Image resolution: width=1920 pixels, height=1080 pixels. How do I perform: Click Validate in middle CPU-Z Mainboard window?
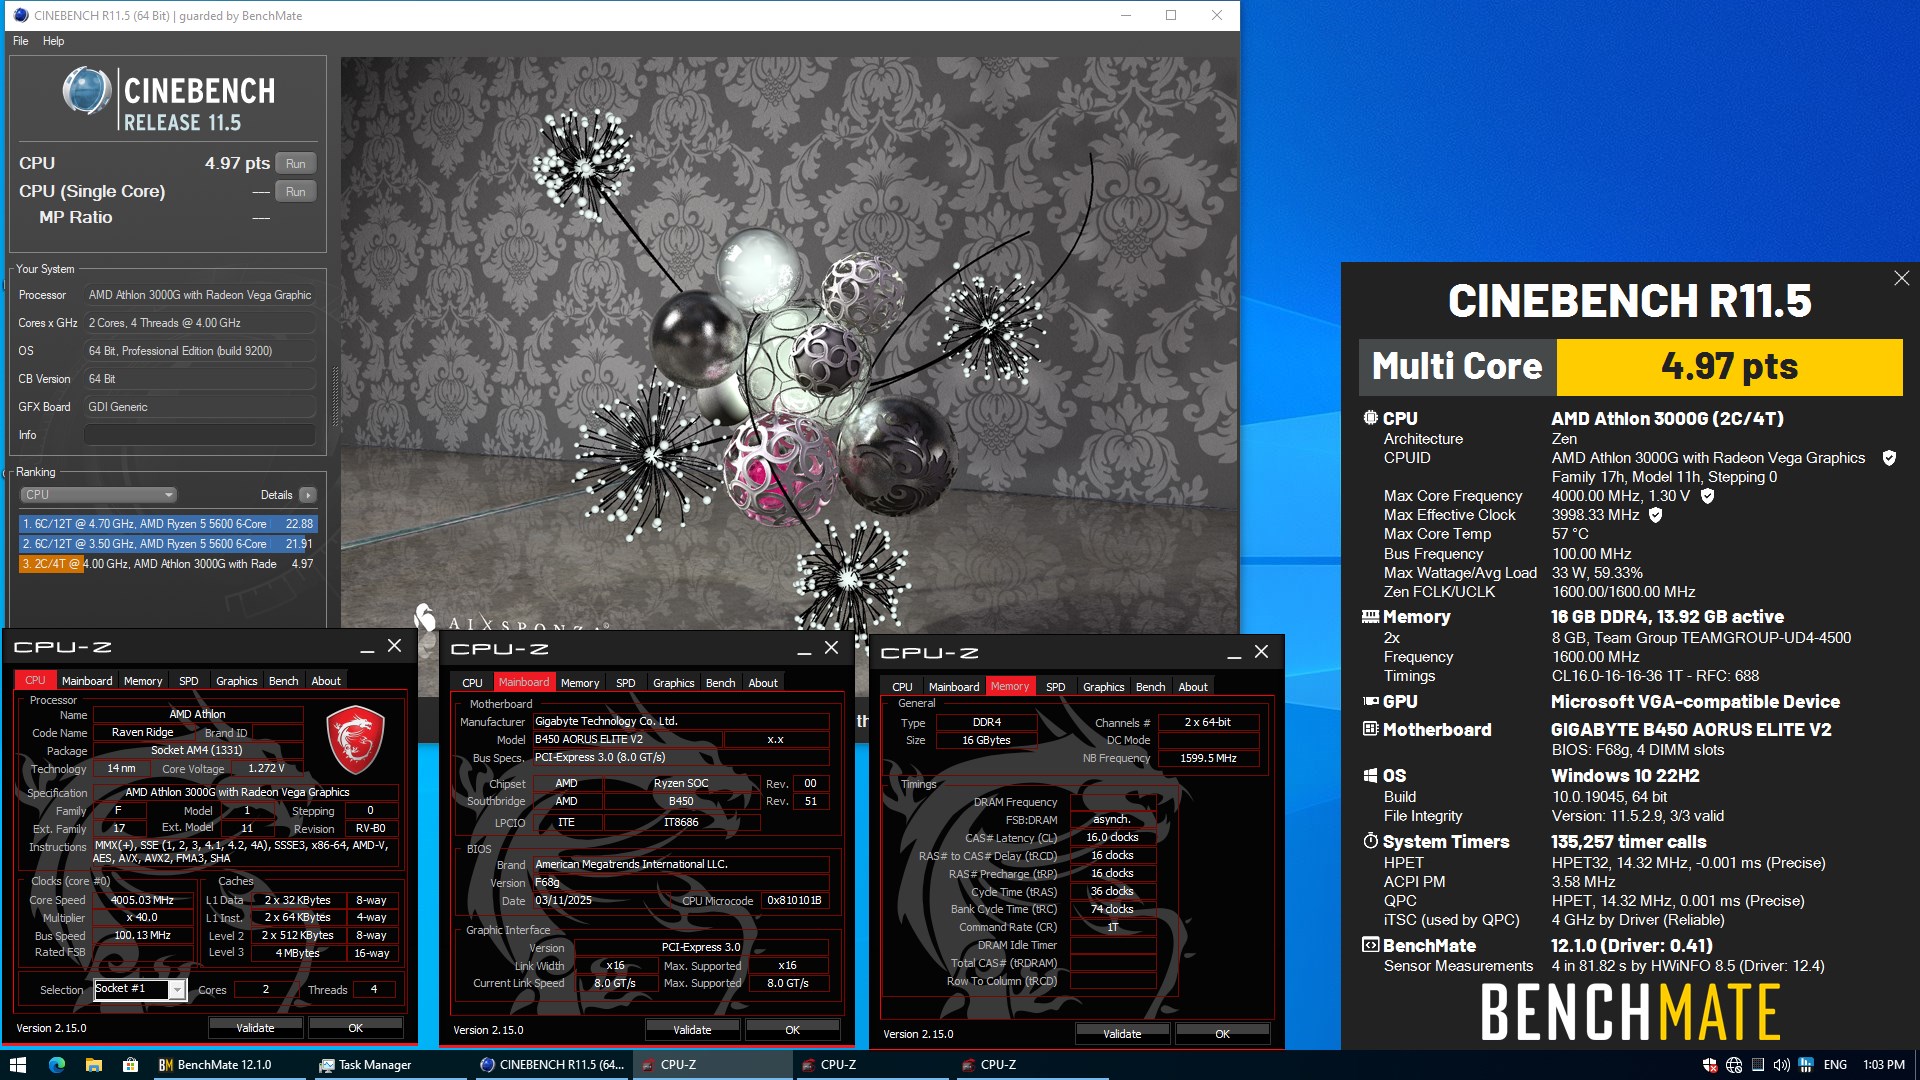[692, 1030]
